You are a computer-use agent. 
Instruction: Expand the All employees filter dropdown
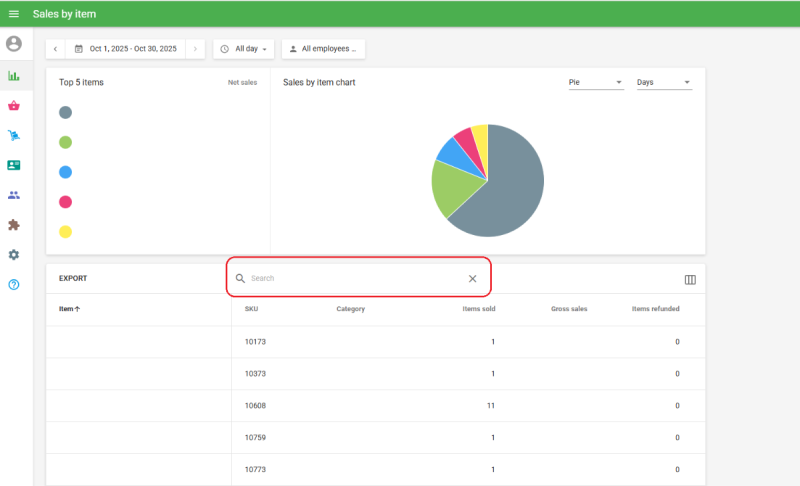[322, 49]
